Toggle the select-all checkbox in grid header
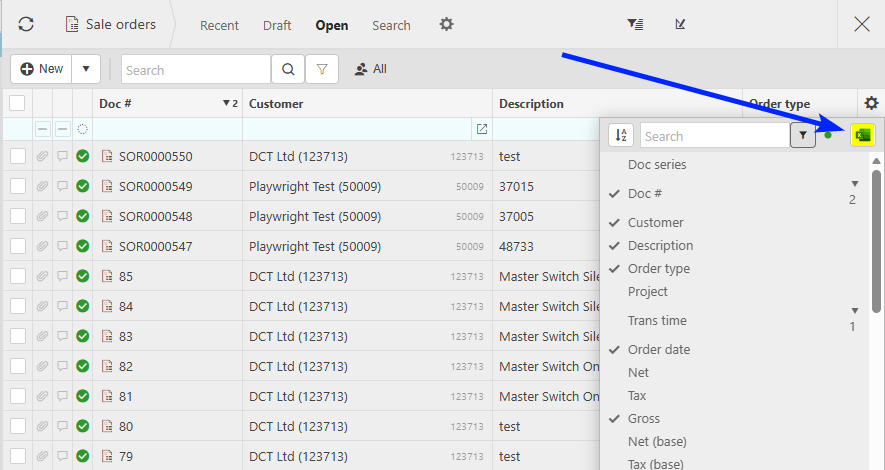885x470 pixels. [x=17, y=103]
